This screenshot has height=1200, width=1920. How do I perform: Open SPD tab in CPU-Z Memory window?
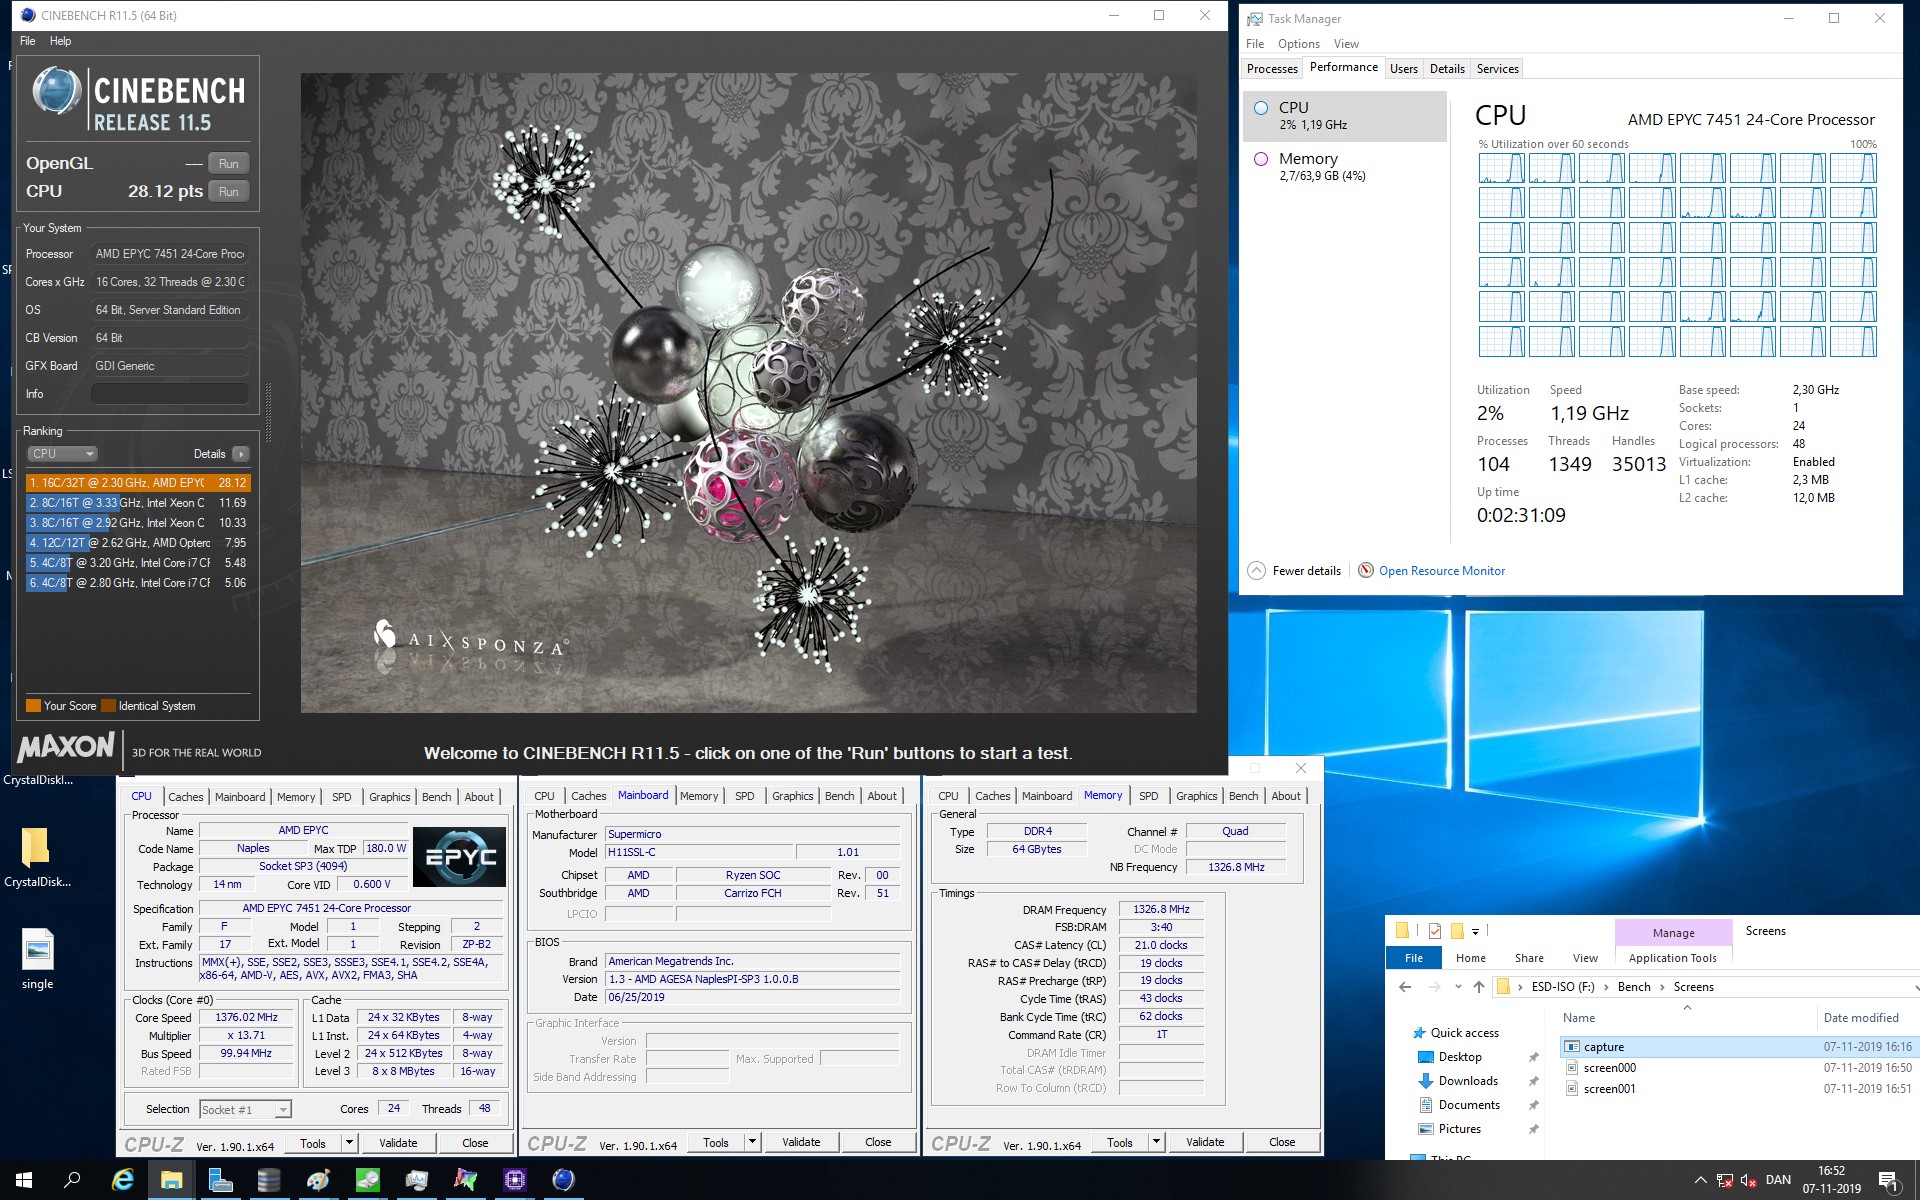[1148, 796]
